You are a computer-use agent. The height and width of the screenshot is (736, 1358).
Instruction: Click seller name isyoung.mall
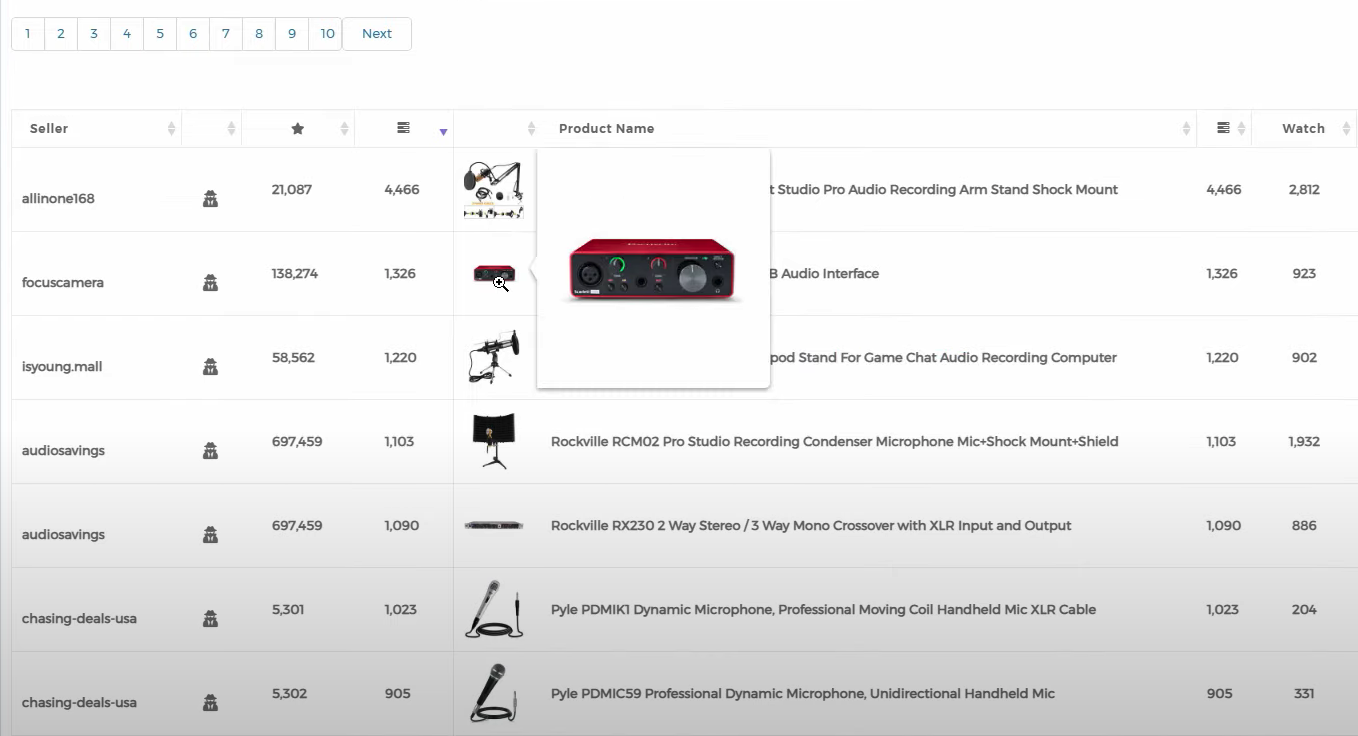click(62, 367)
